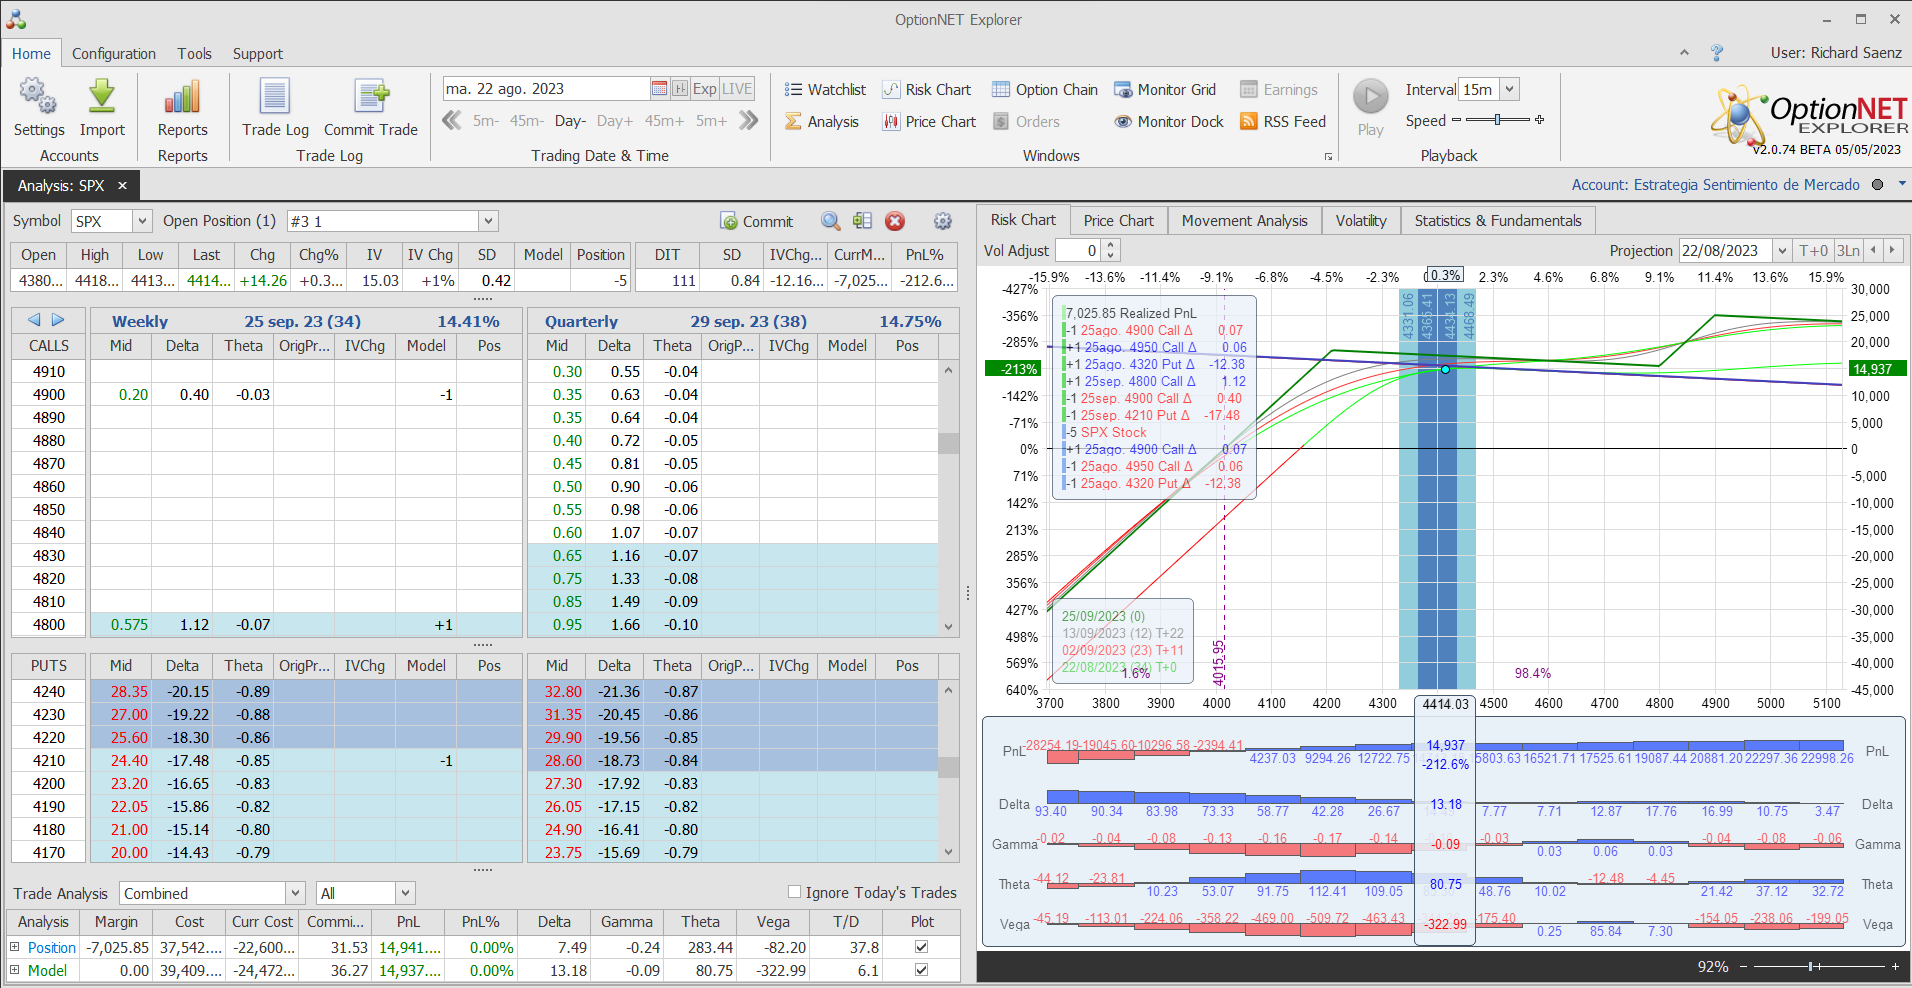Switch to the Price Chart tab
The width and height of the screenshot is (1912, 988).
pyautogui.click(x=1118, y=221)
